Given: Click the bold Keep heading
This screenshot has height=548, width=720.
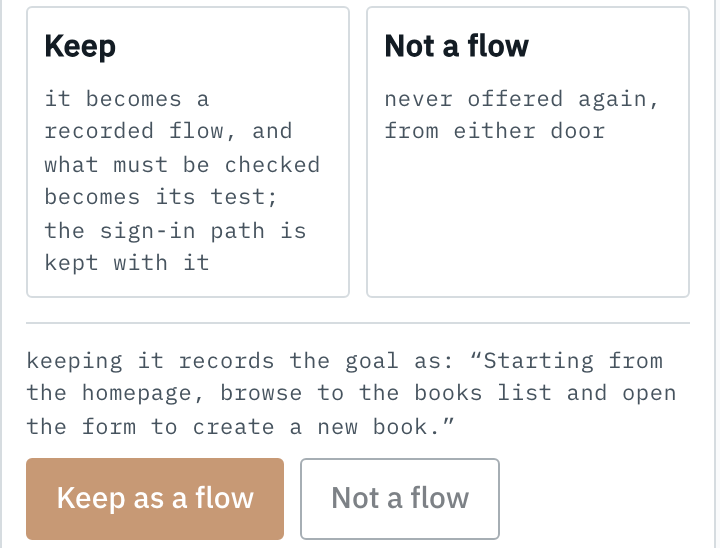Looking at the screenshot, I should click(80, 46).
